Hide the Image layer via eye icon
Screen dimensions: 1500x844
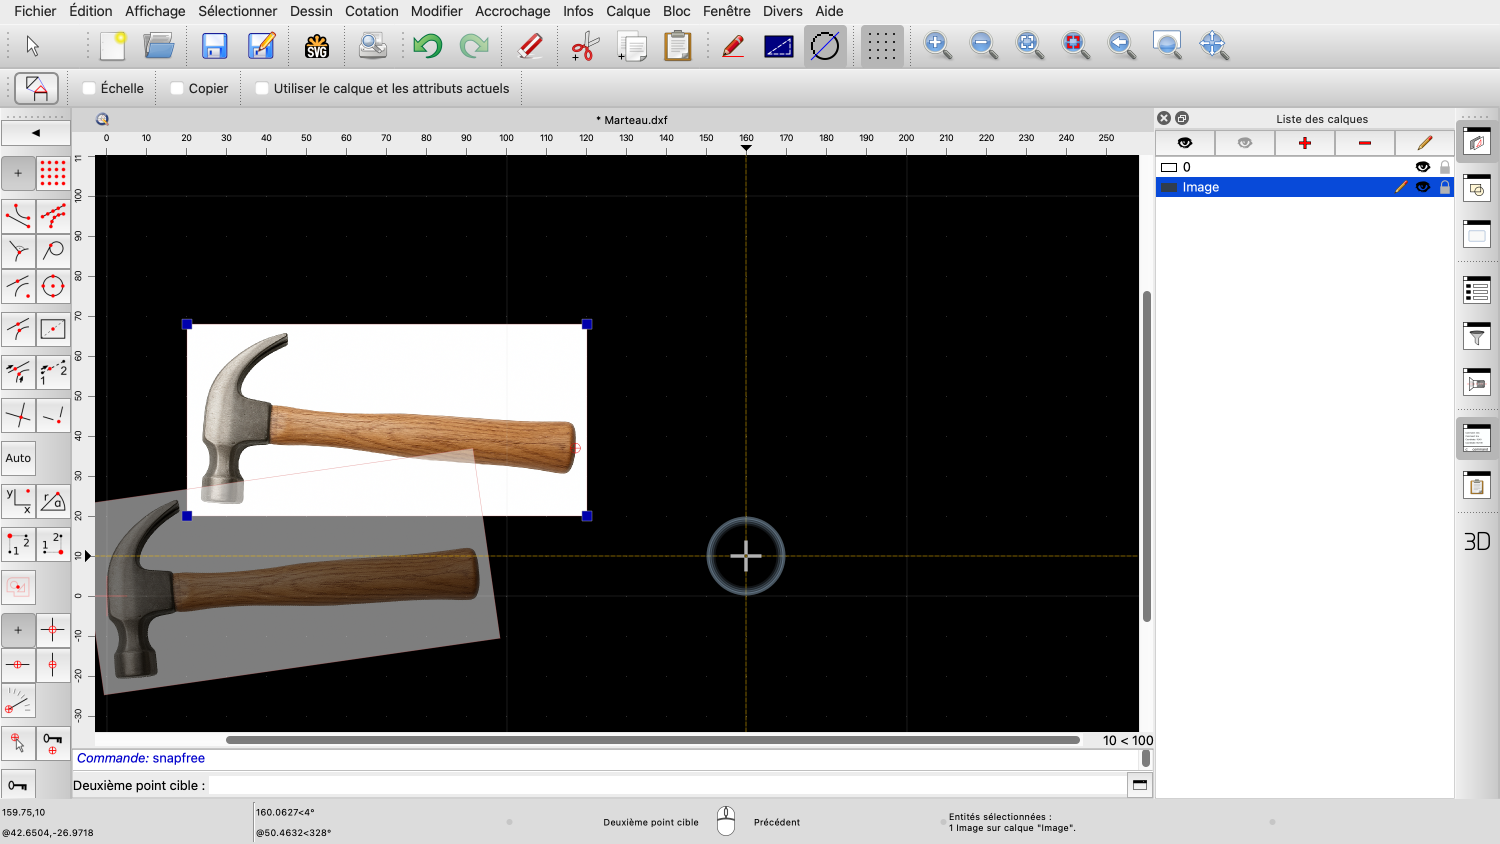[x=1422, y=187]
